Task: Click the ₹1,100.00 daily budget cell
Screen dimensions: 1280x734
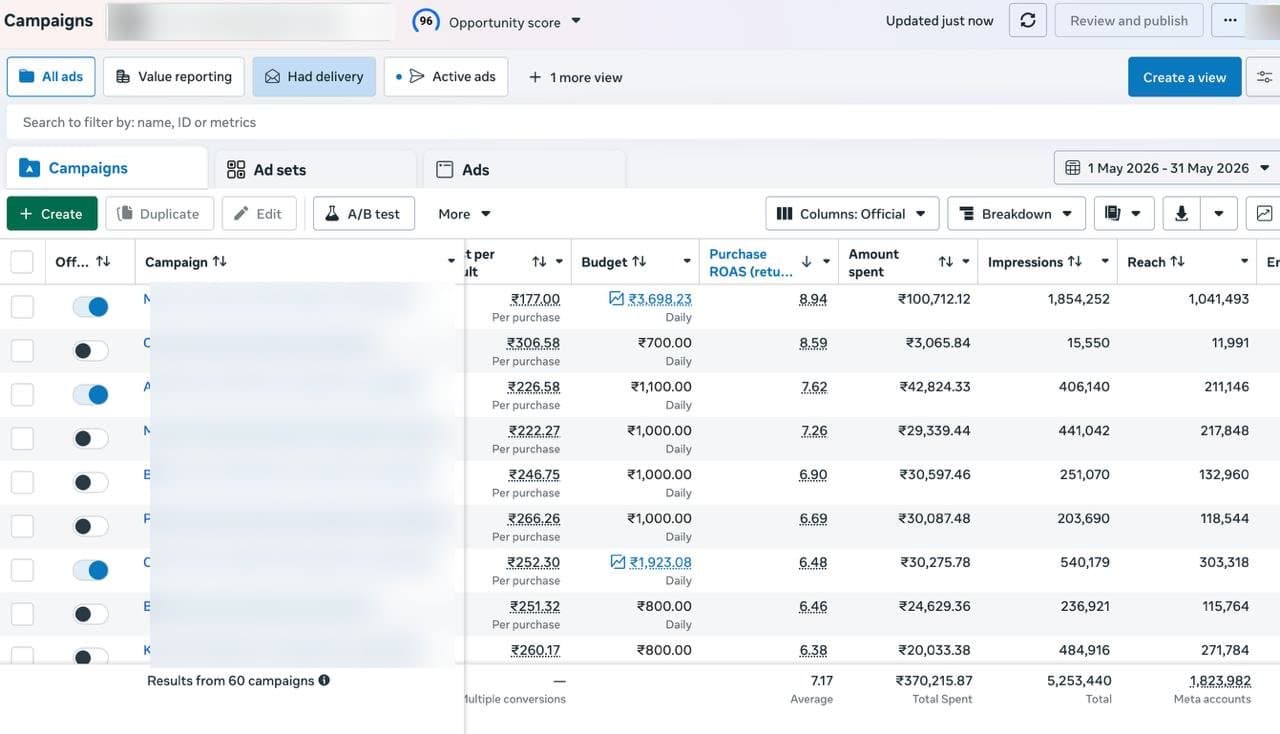Action: 661,386
